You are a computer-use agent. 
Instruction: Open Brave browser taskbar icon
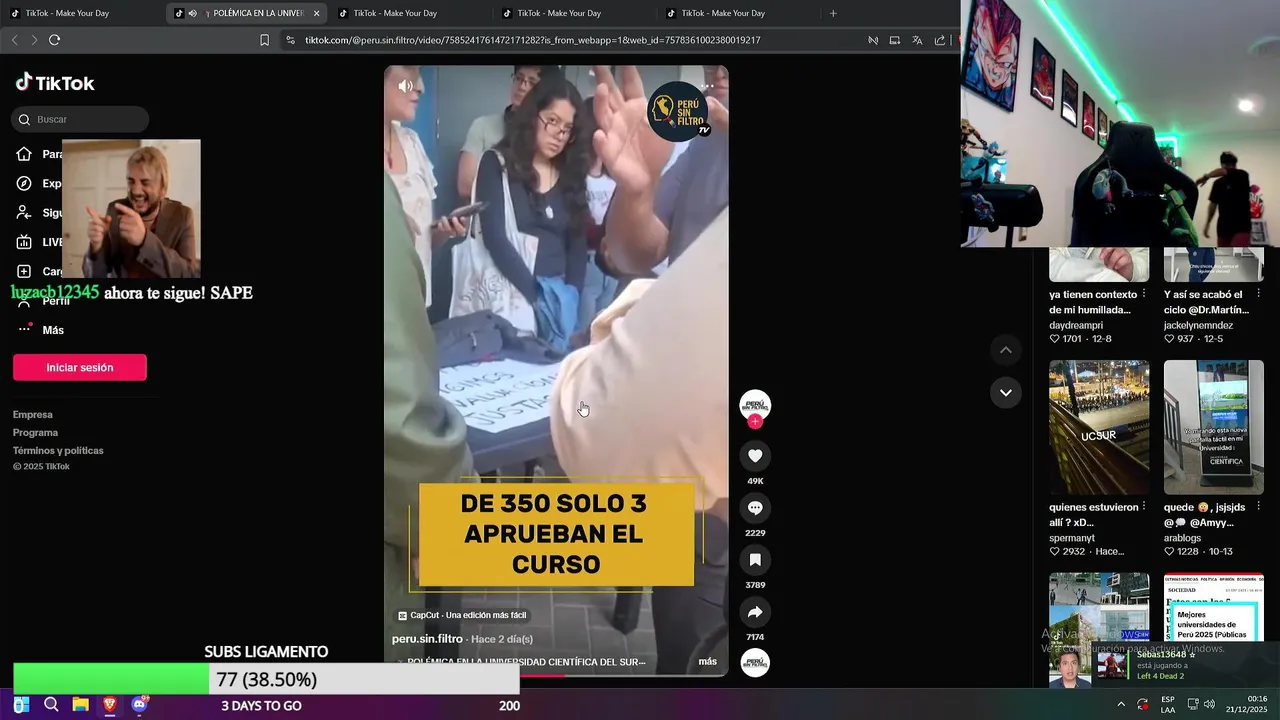click(110, 705)
